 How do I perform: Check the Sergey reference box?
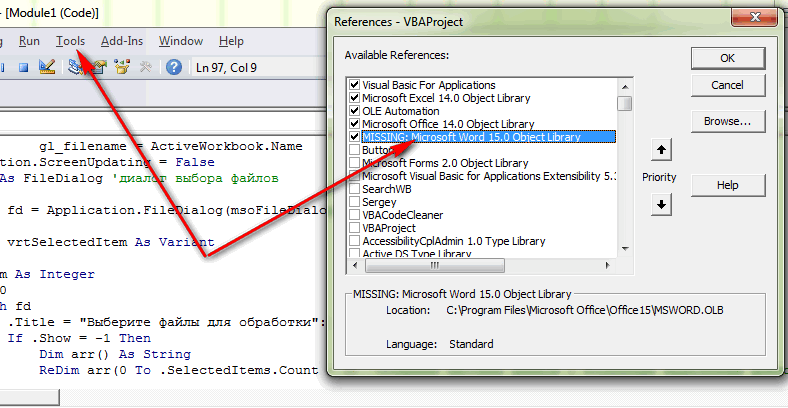pos(354,202)
